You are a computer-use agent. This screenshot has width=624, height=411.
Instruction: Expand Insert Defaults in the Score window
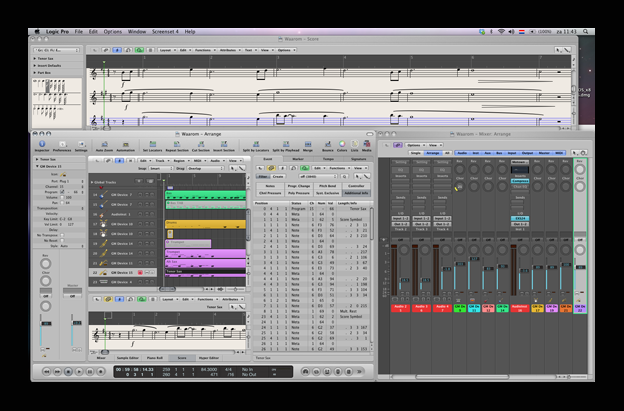(x=35, y=66)
